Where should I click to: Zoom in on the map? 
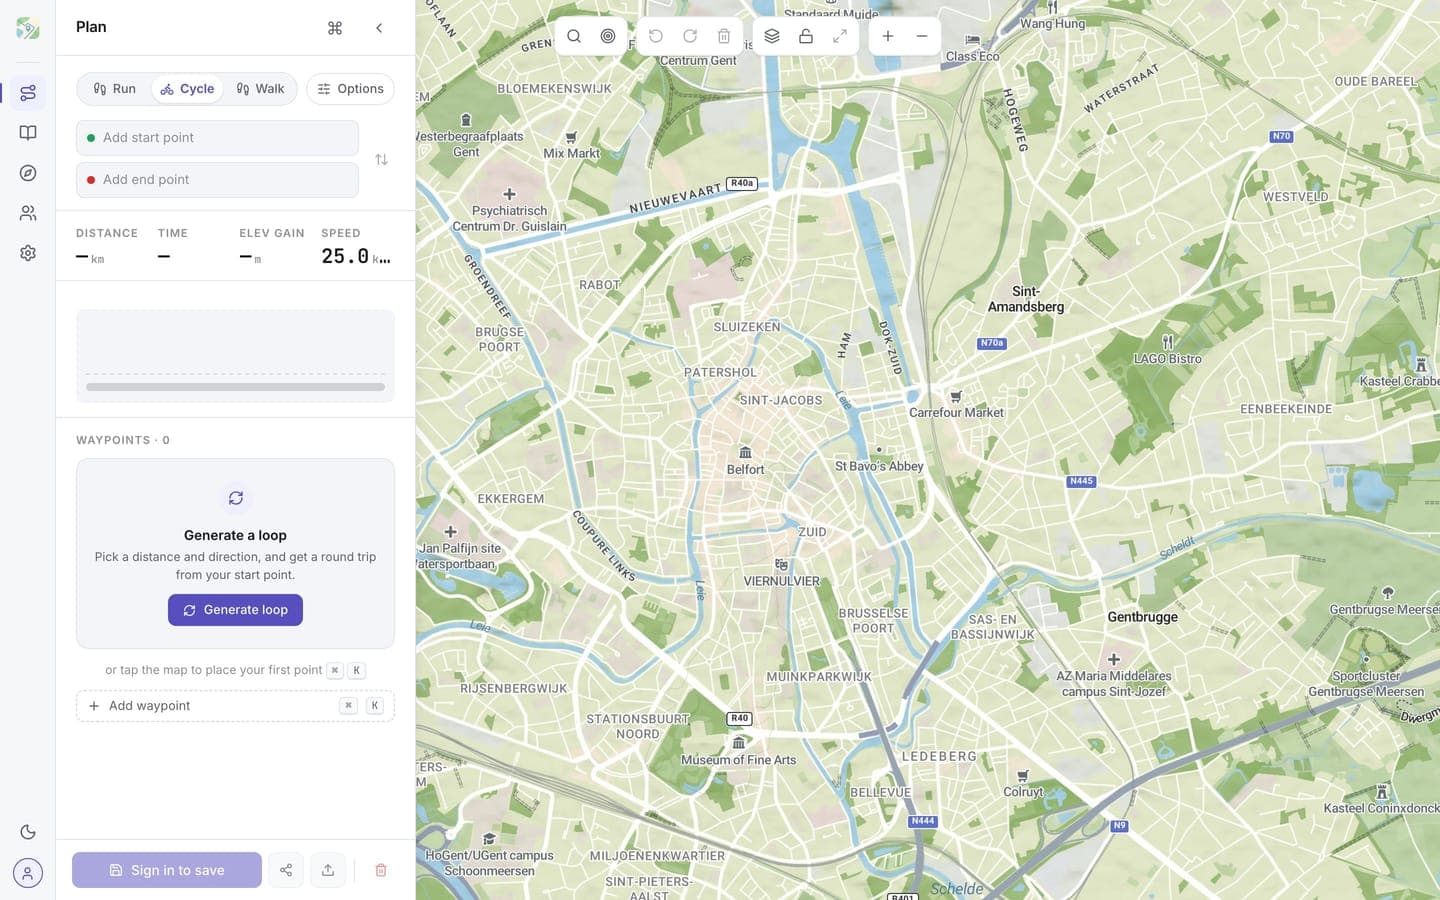pyautogui.click(x=888, y=36)
